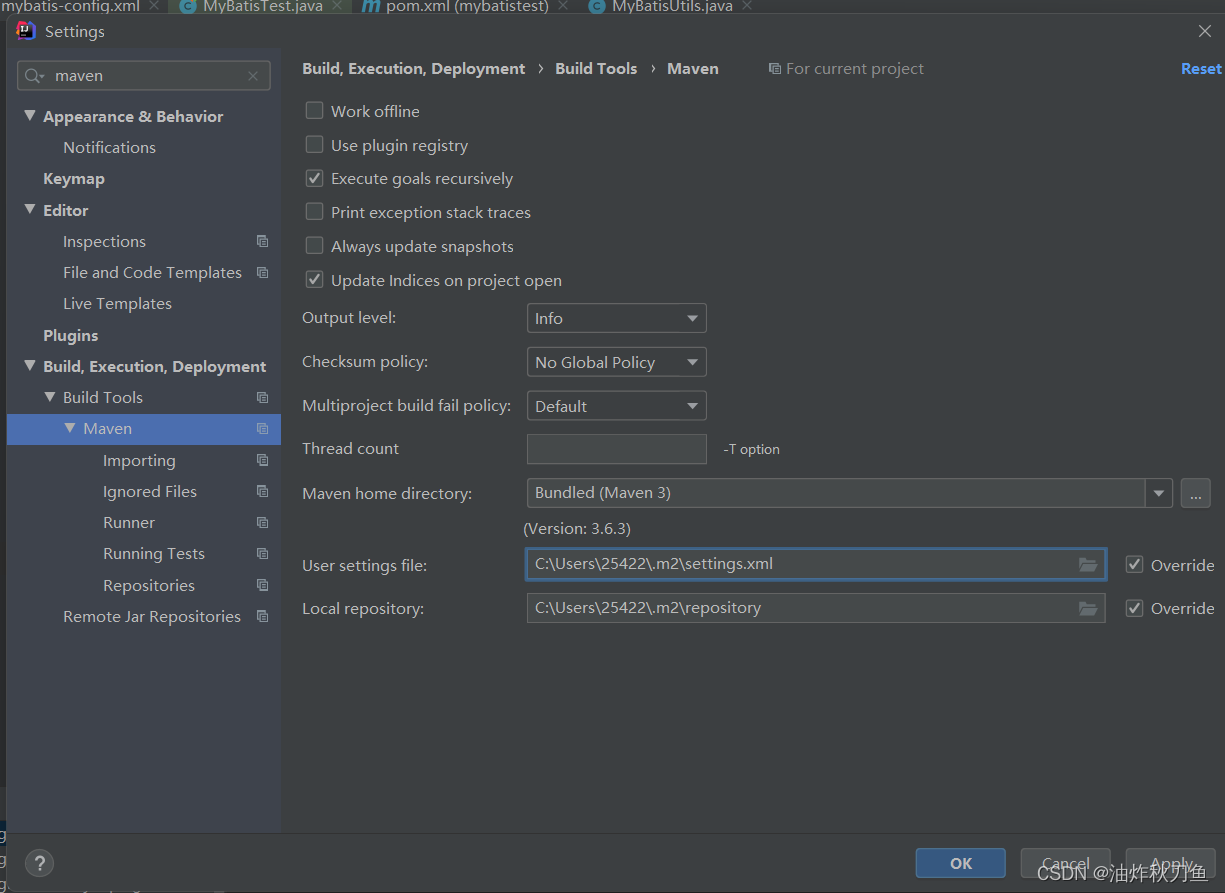The image size is (1225, 893).
Task: Open the Help question mark icon
Action: tap(39, 863)
